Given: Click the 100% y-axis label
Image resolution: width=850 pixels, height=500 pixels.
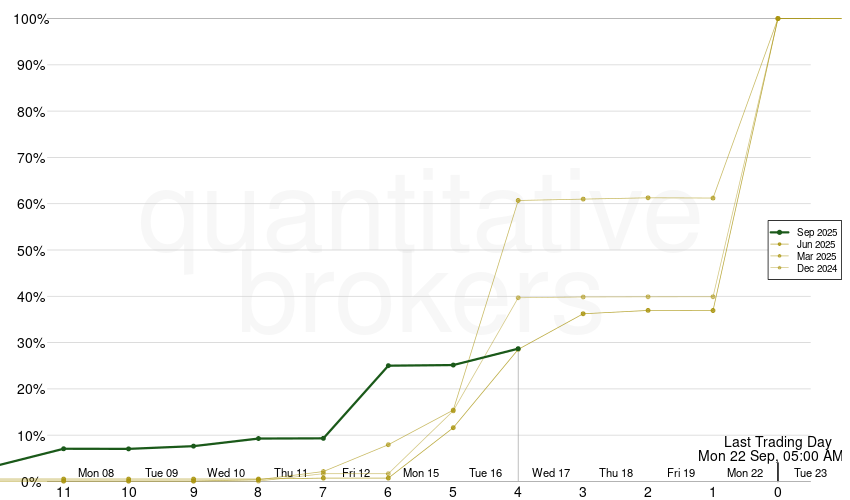Looking at the screenshot, I should (30, 19).
